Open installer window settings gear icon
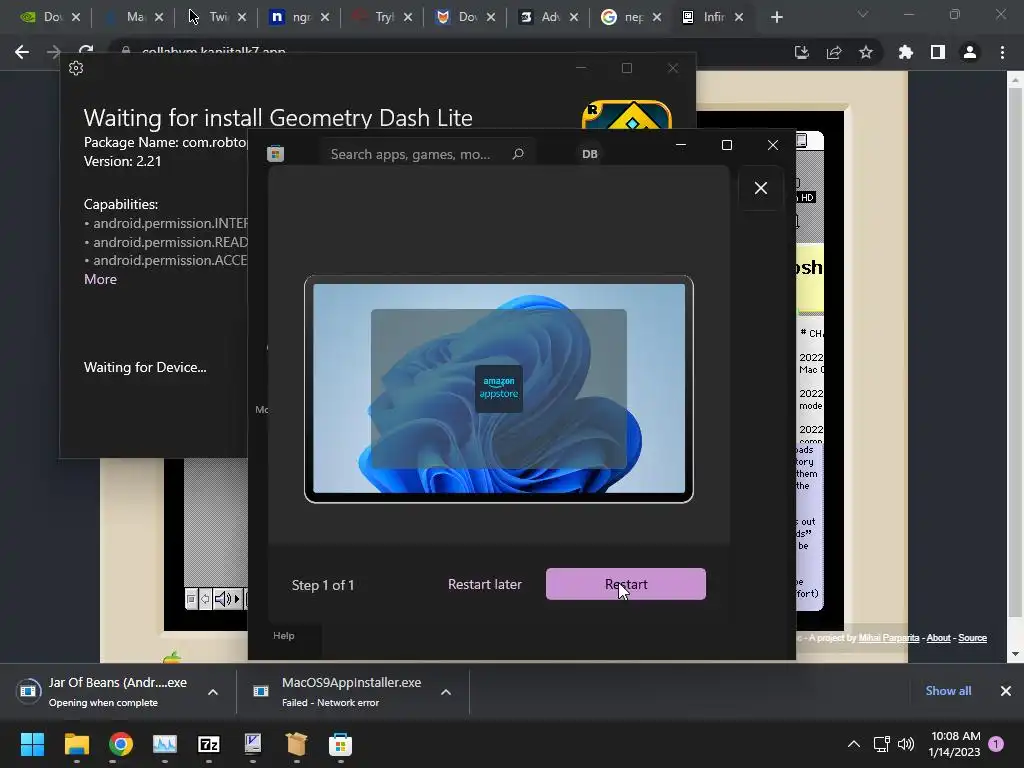 click(x=76, y=68)
